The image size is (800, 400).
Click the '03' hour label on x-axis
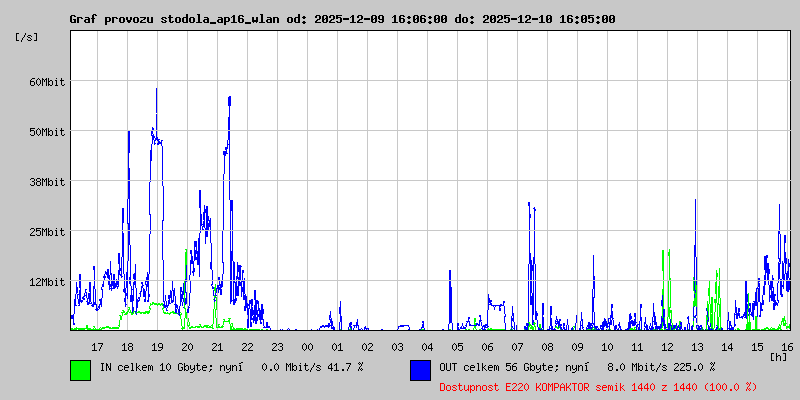click(397, 347)
